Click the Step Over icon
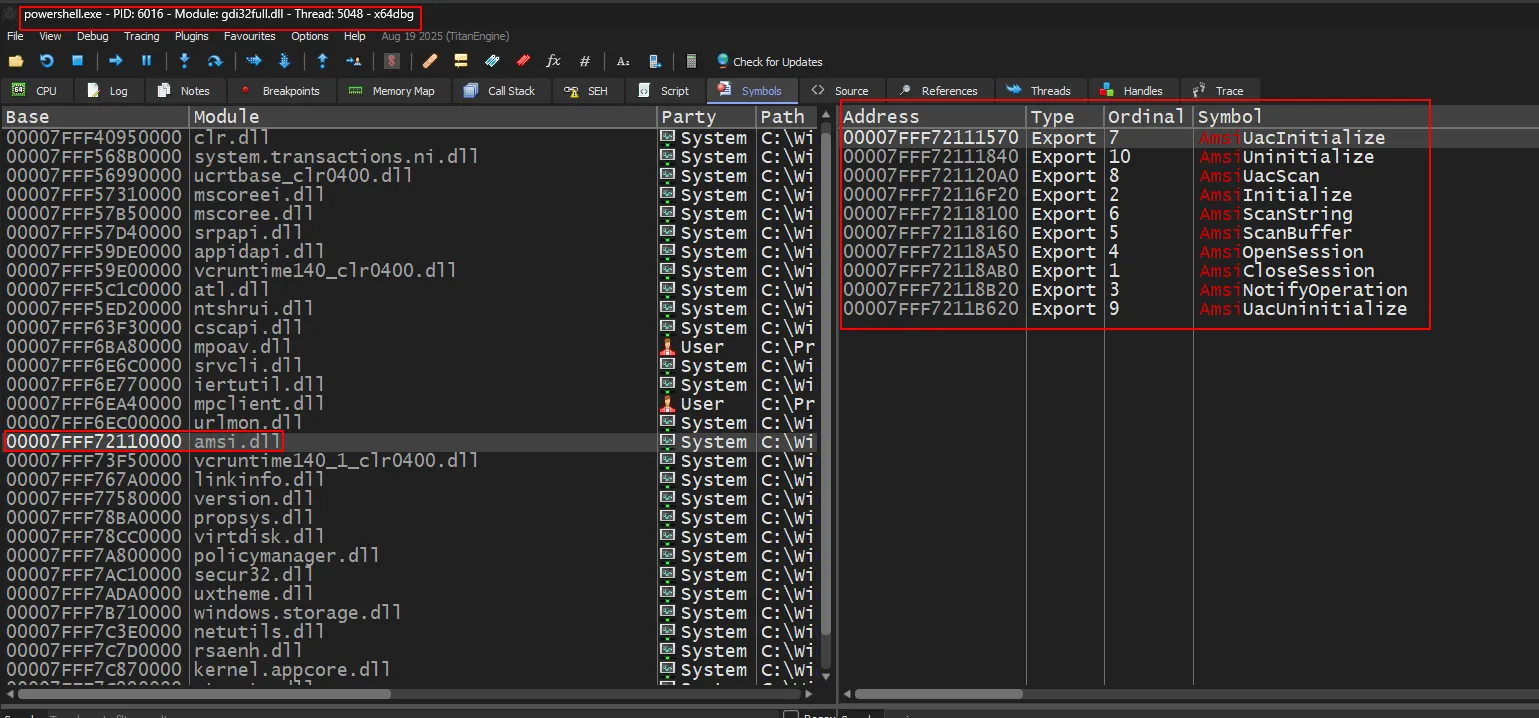Viewport: 1539px width, 718px height. (214, 61)
